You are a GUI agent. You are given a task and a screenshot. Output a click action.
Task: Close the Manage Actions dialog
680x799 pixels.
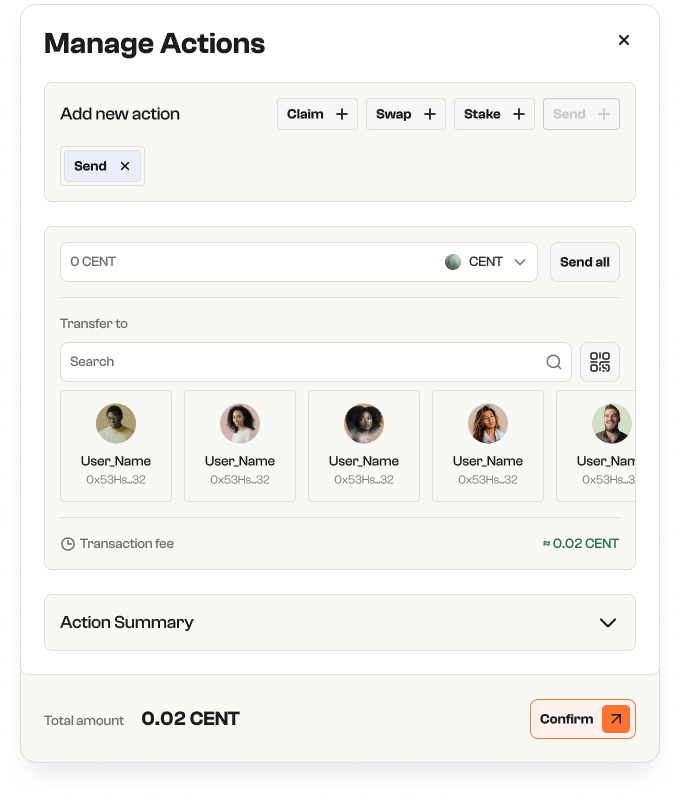(x=623, y=40)
